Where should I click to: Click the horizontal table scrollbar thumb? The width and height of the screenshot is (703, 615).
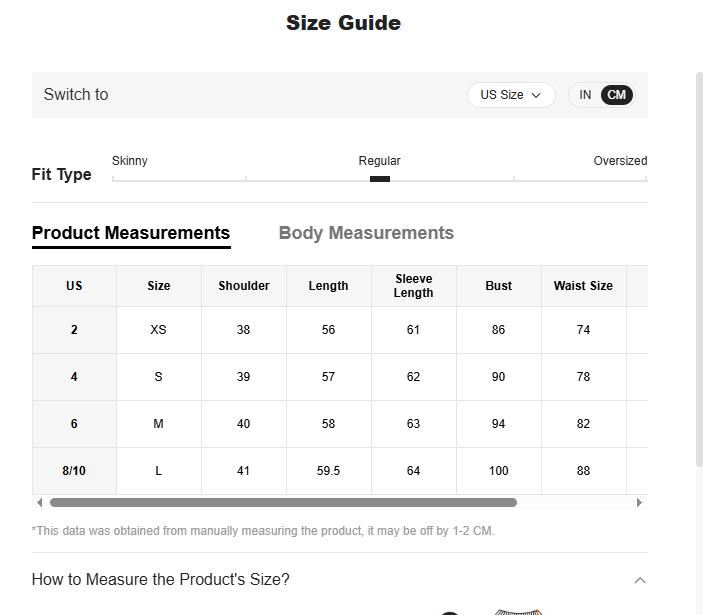(x=283, y=502)
